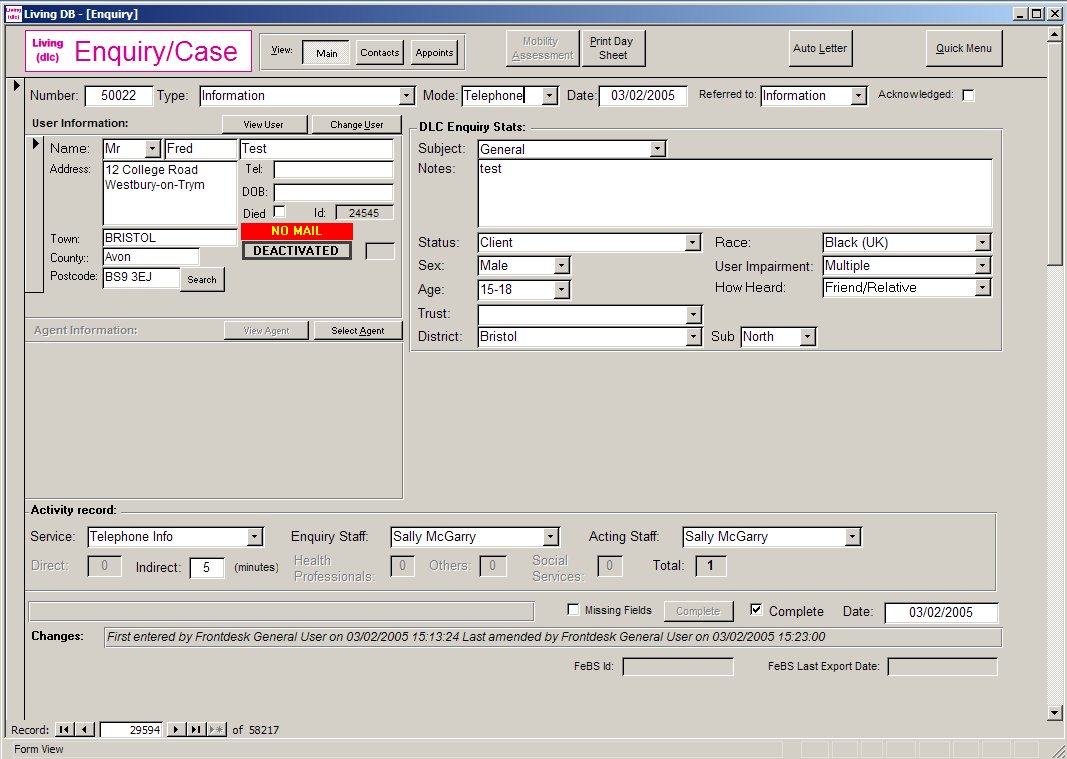Click the new record asterisk button

[217, 730]
